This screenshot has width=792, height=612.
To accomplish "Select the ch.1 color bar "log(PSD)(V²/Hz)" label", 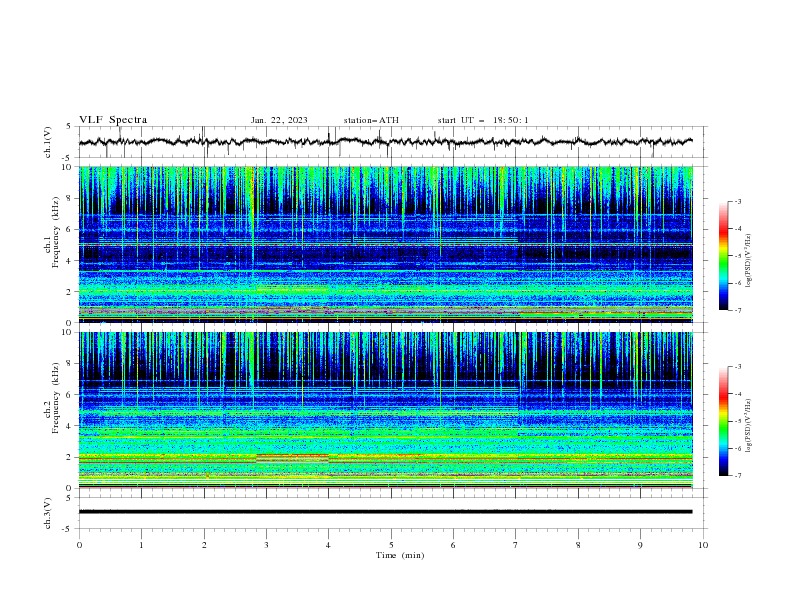I will 749,261.
